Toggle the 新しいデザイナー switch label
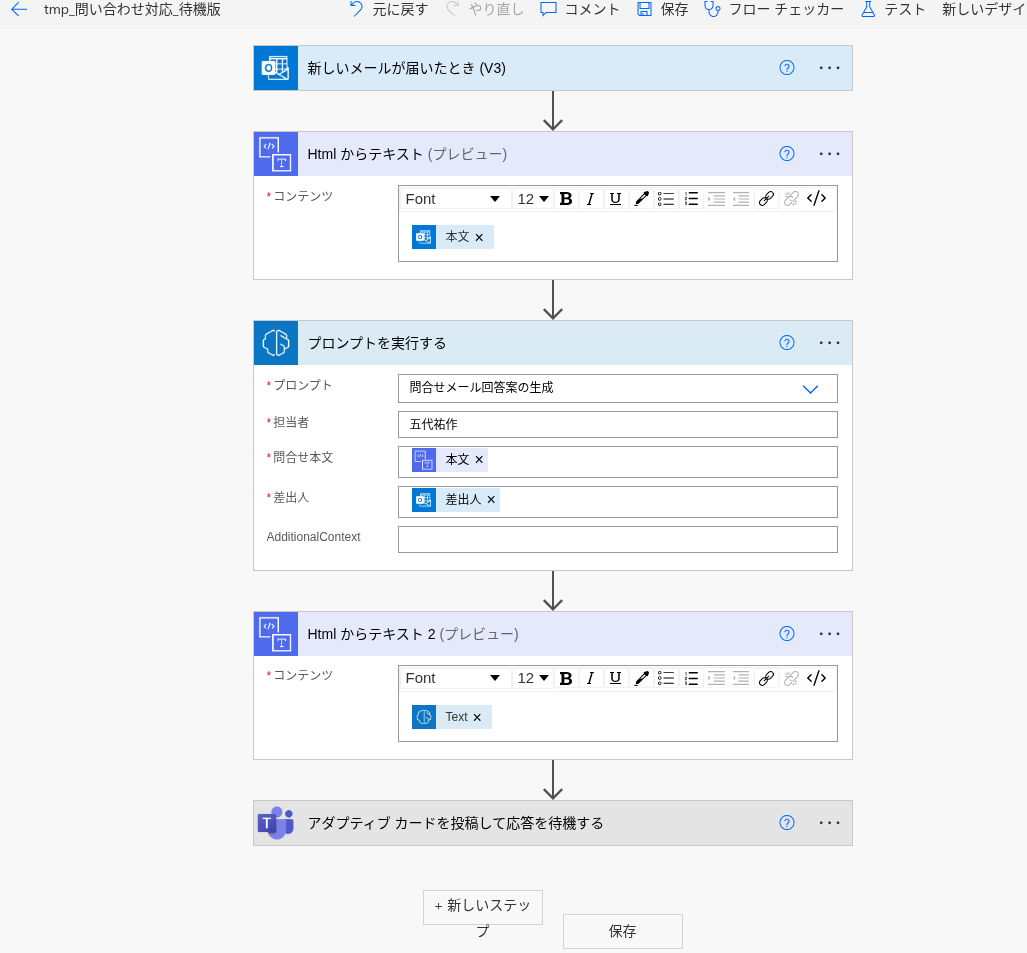Screen dimensions: 1027x953 point(983,9)
